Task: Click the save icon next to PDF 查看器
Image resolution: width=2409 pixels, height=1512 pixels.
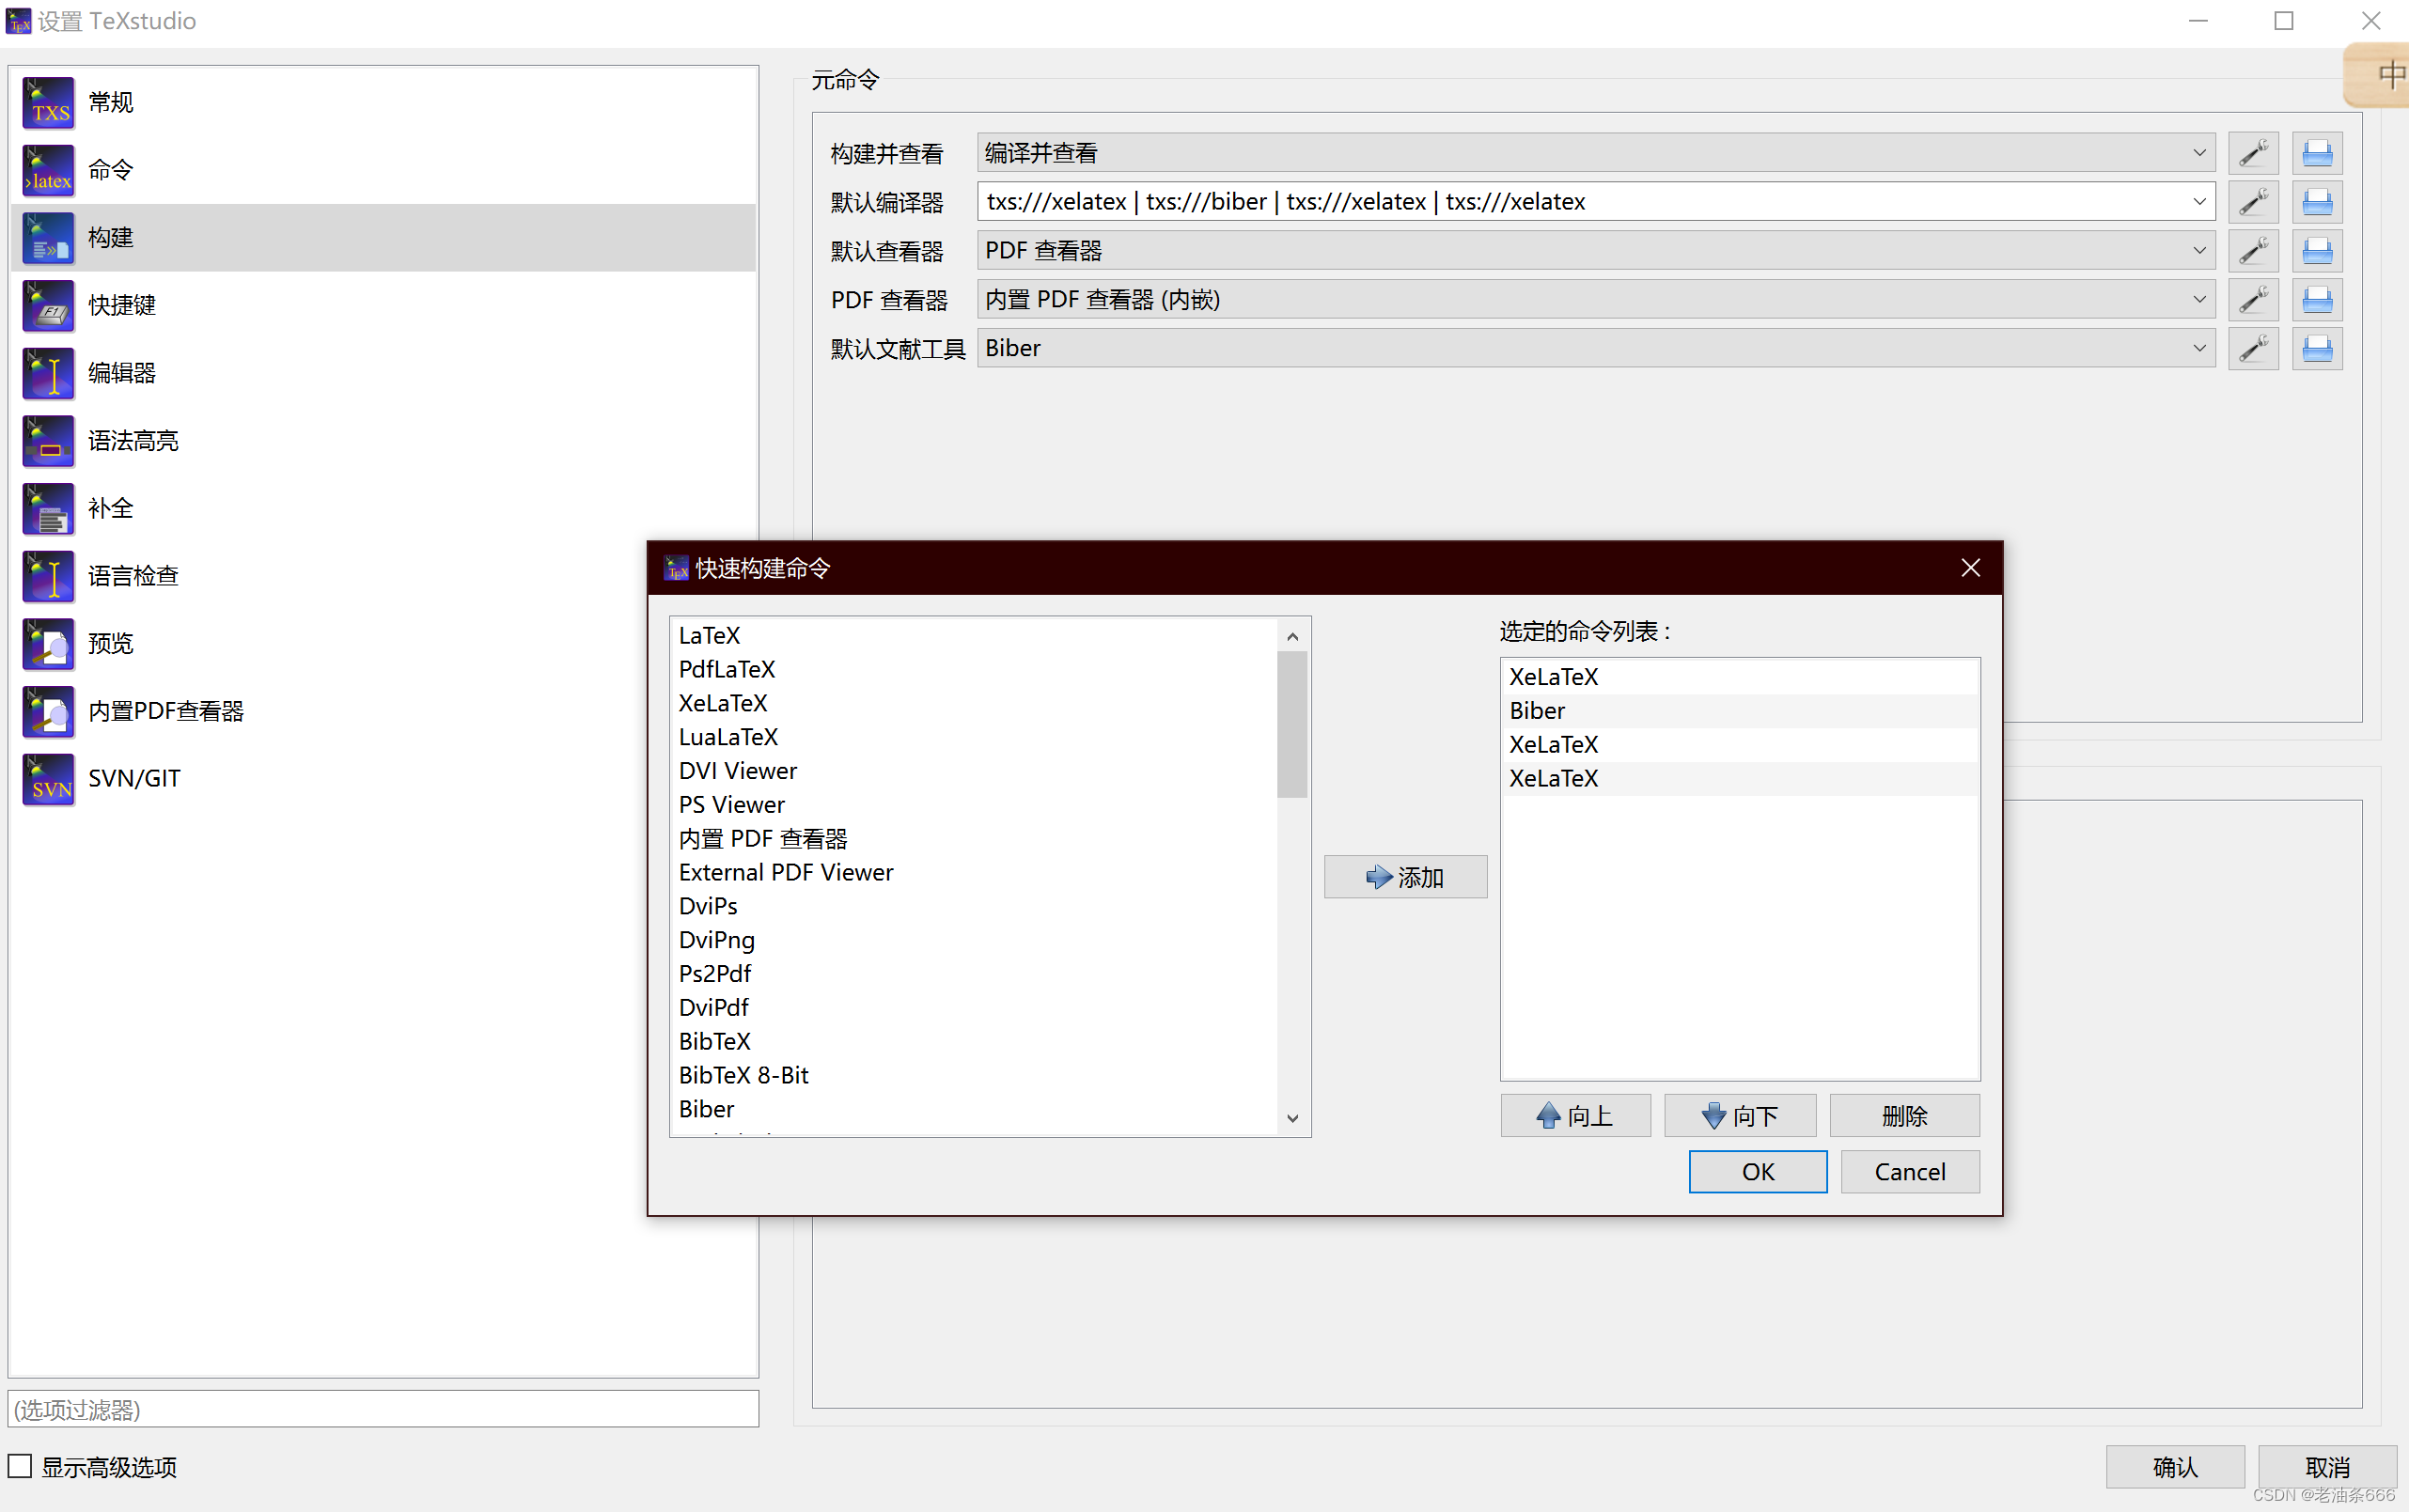Action: tap(2318, 299)
